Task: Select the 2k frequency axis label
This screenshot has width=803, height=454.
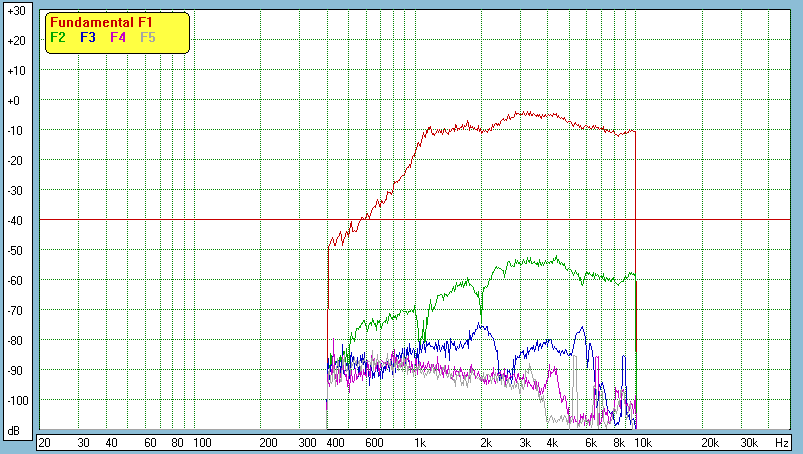Action: tap(486, 442)
